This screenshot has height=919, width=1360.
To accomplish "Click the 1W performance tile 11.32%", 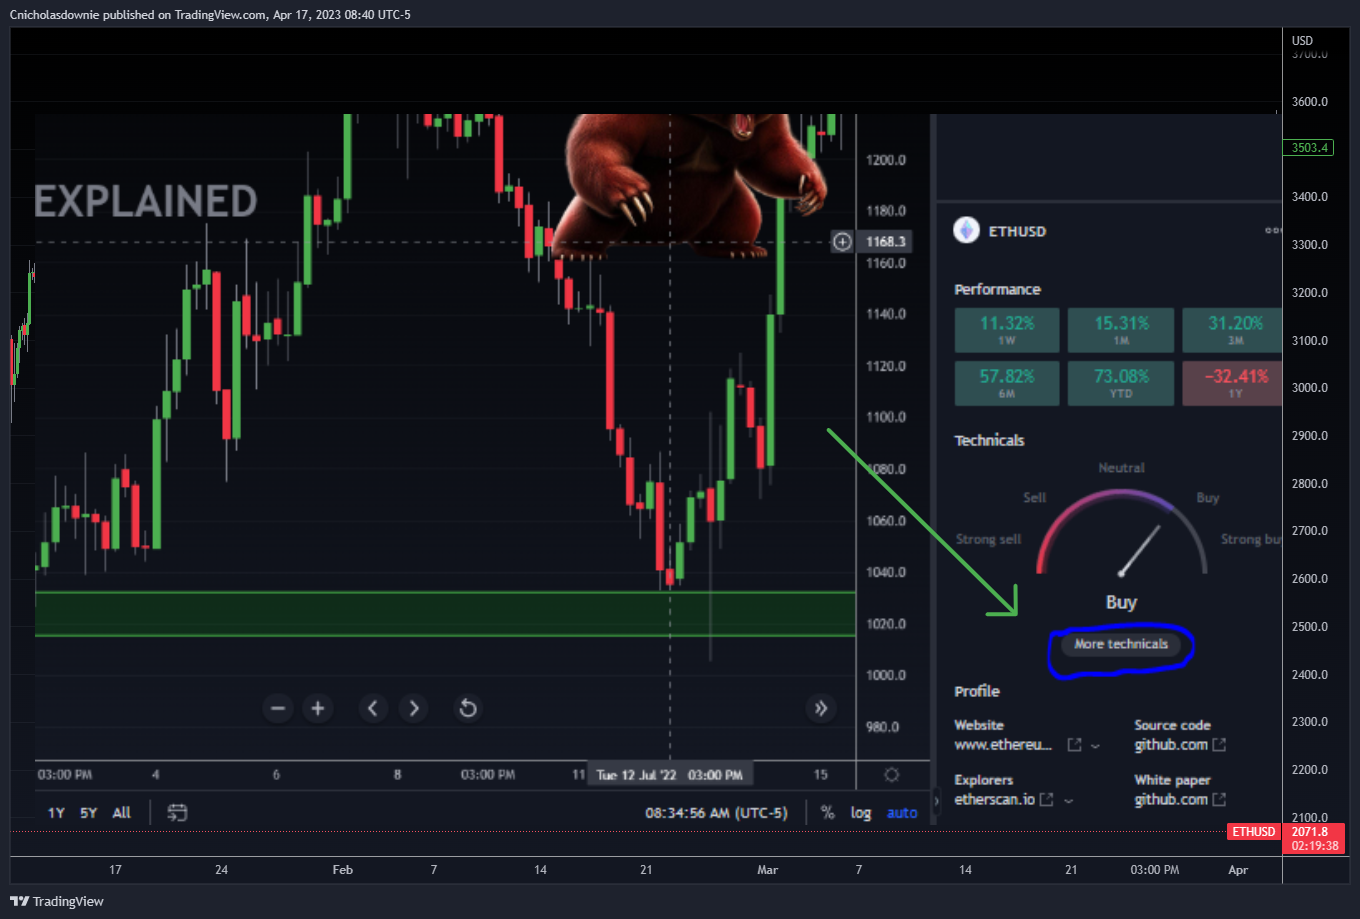I will [x=1007, y=330].
